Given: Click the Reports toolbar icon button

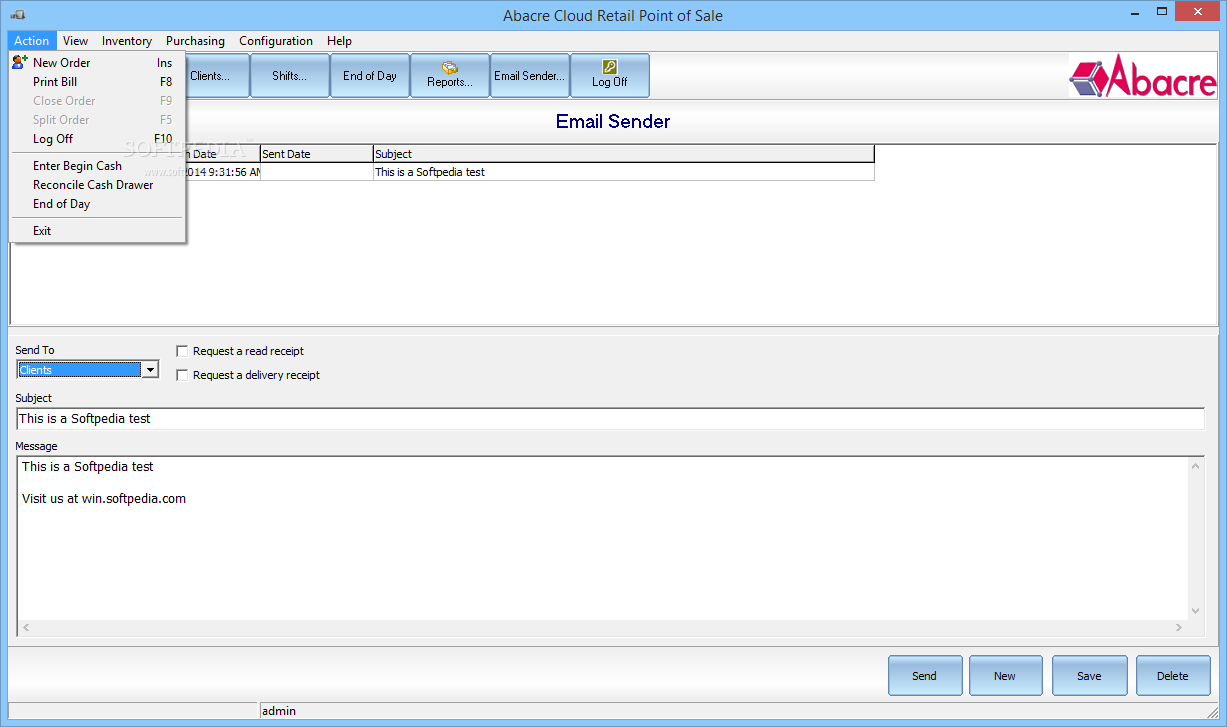Looking at the screenshot, I should point(450,75).
